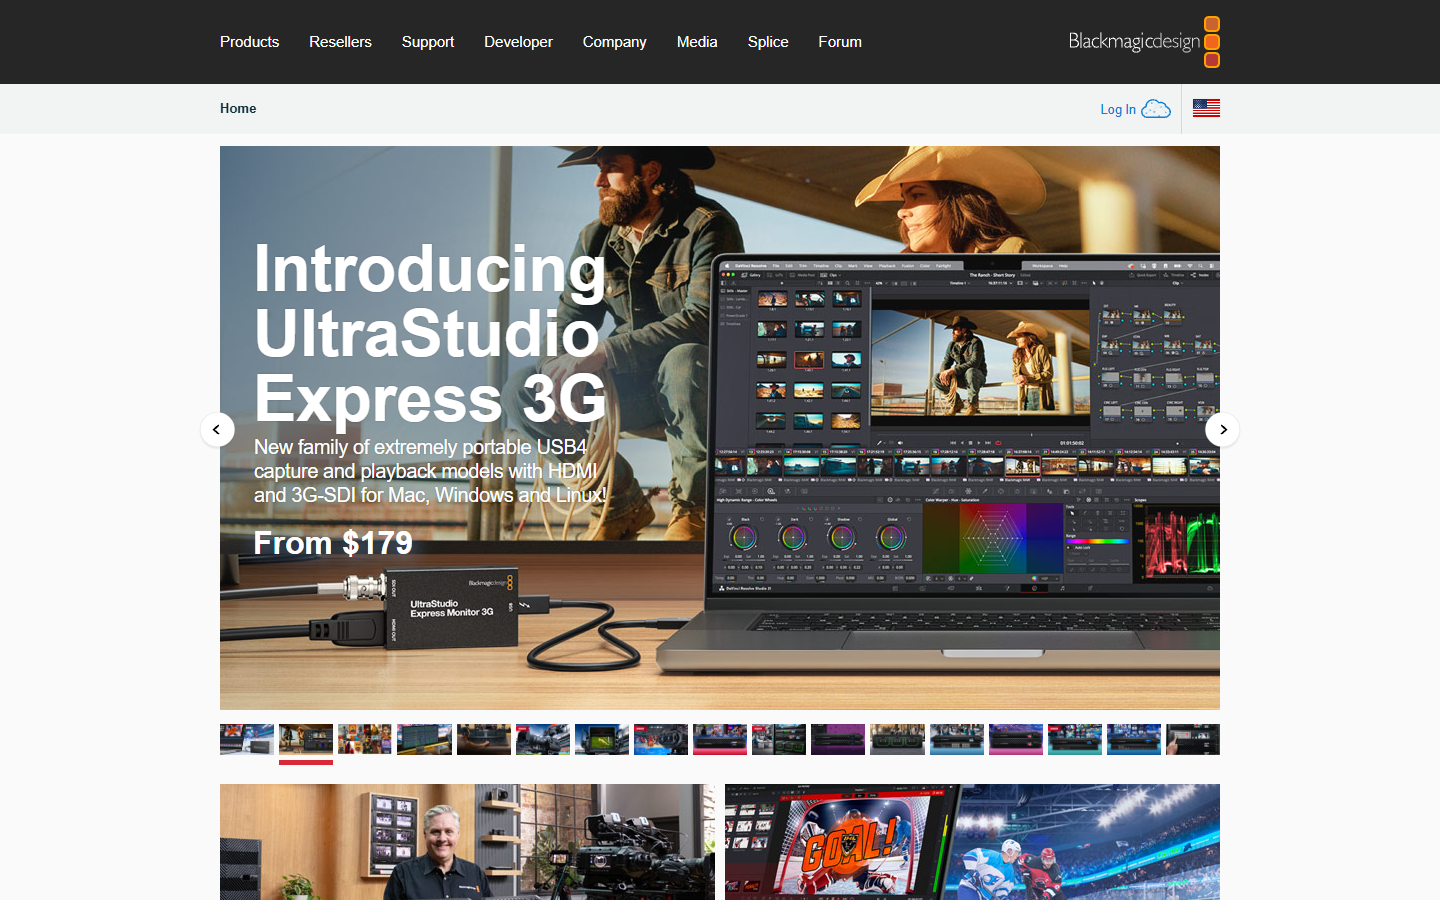This screenshot has height=900, width=1440.
Task: Open the Products menu
Action: click(249, 42)
